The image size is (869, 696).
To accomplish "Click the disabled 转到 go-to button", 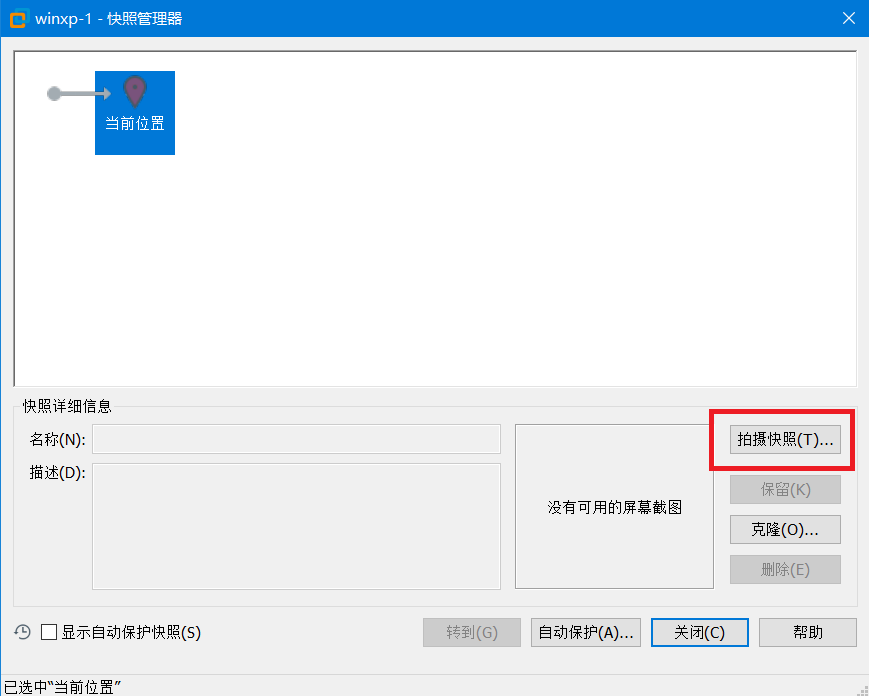I will pyautogui.click(x=471, y=632).
